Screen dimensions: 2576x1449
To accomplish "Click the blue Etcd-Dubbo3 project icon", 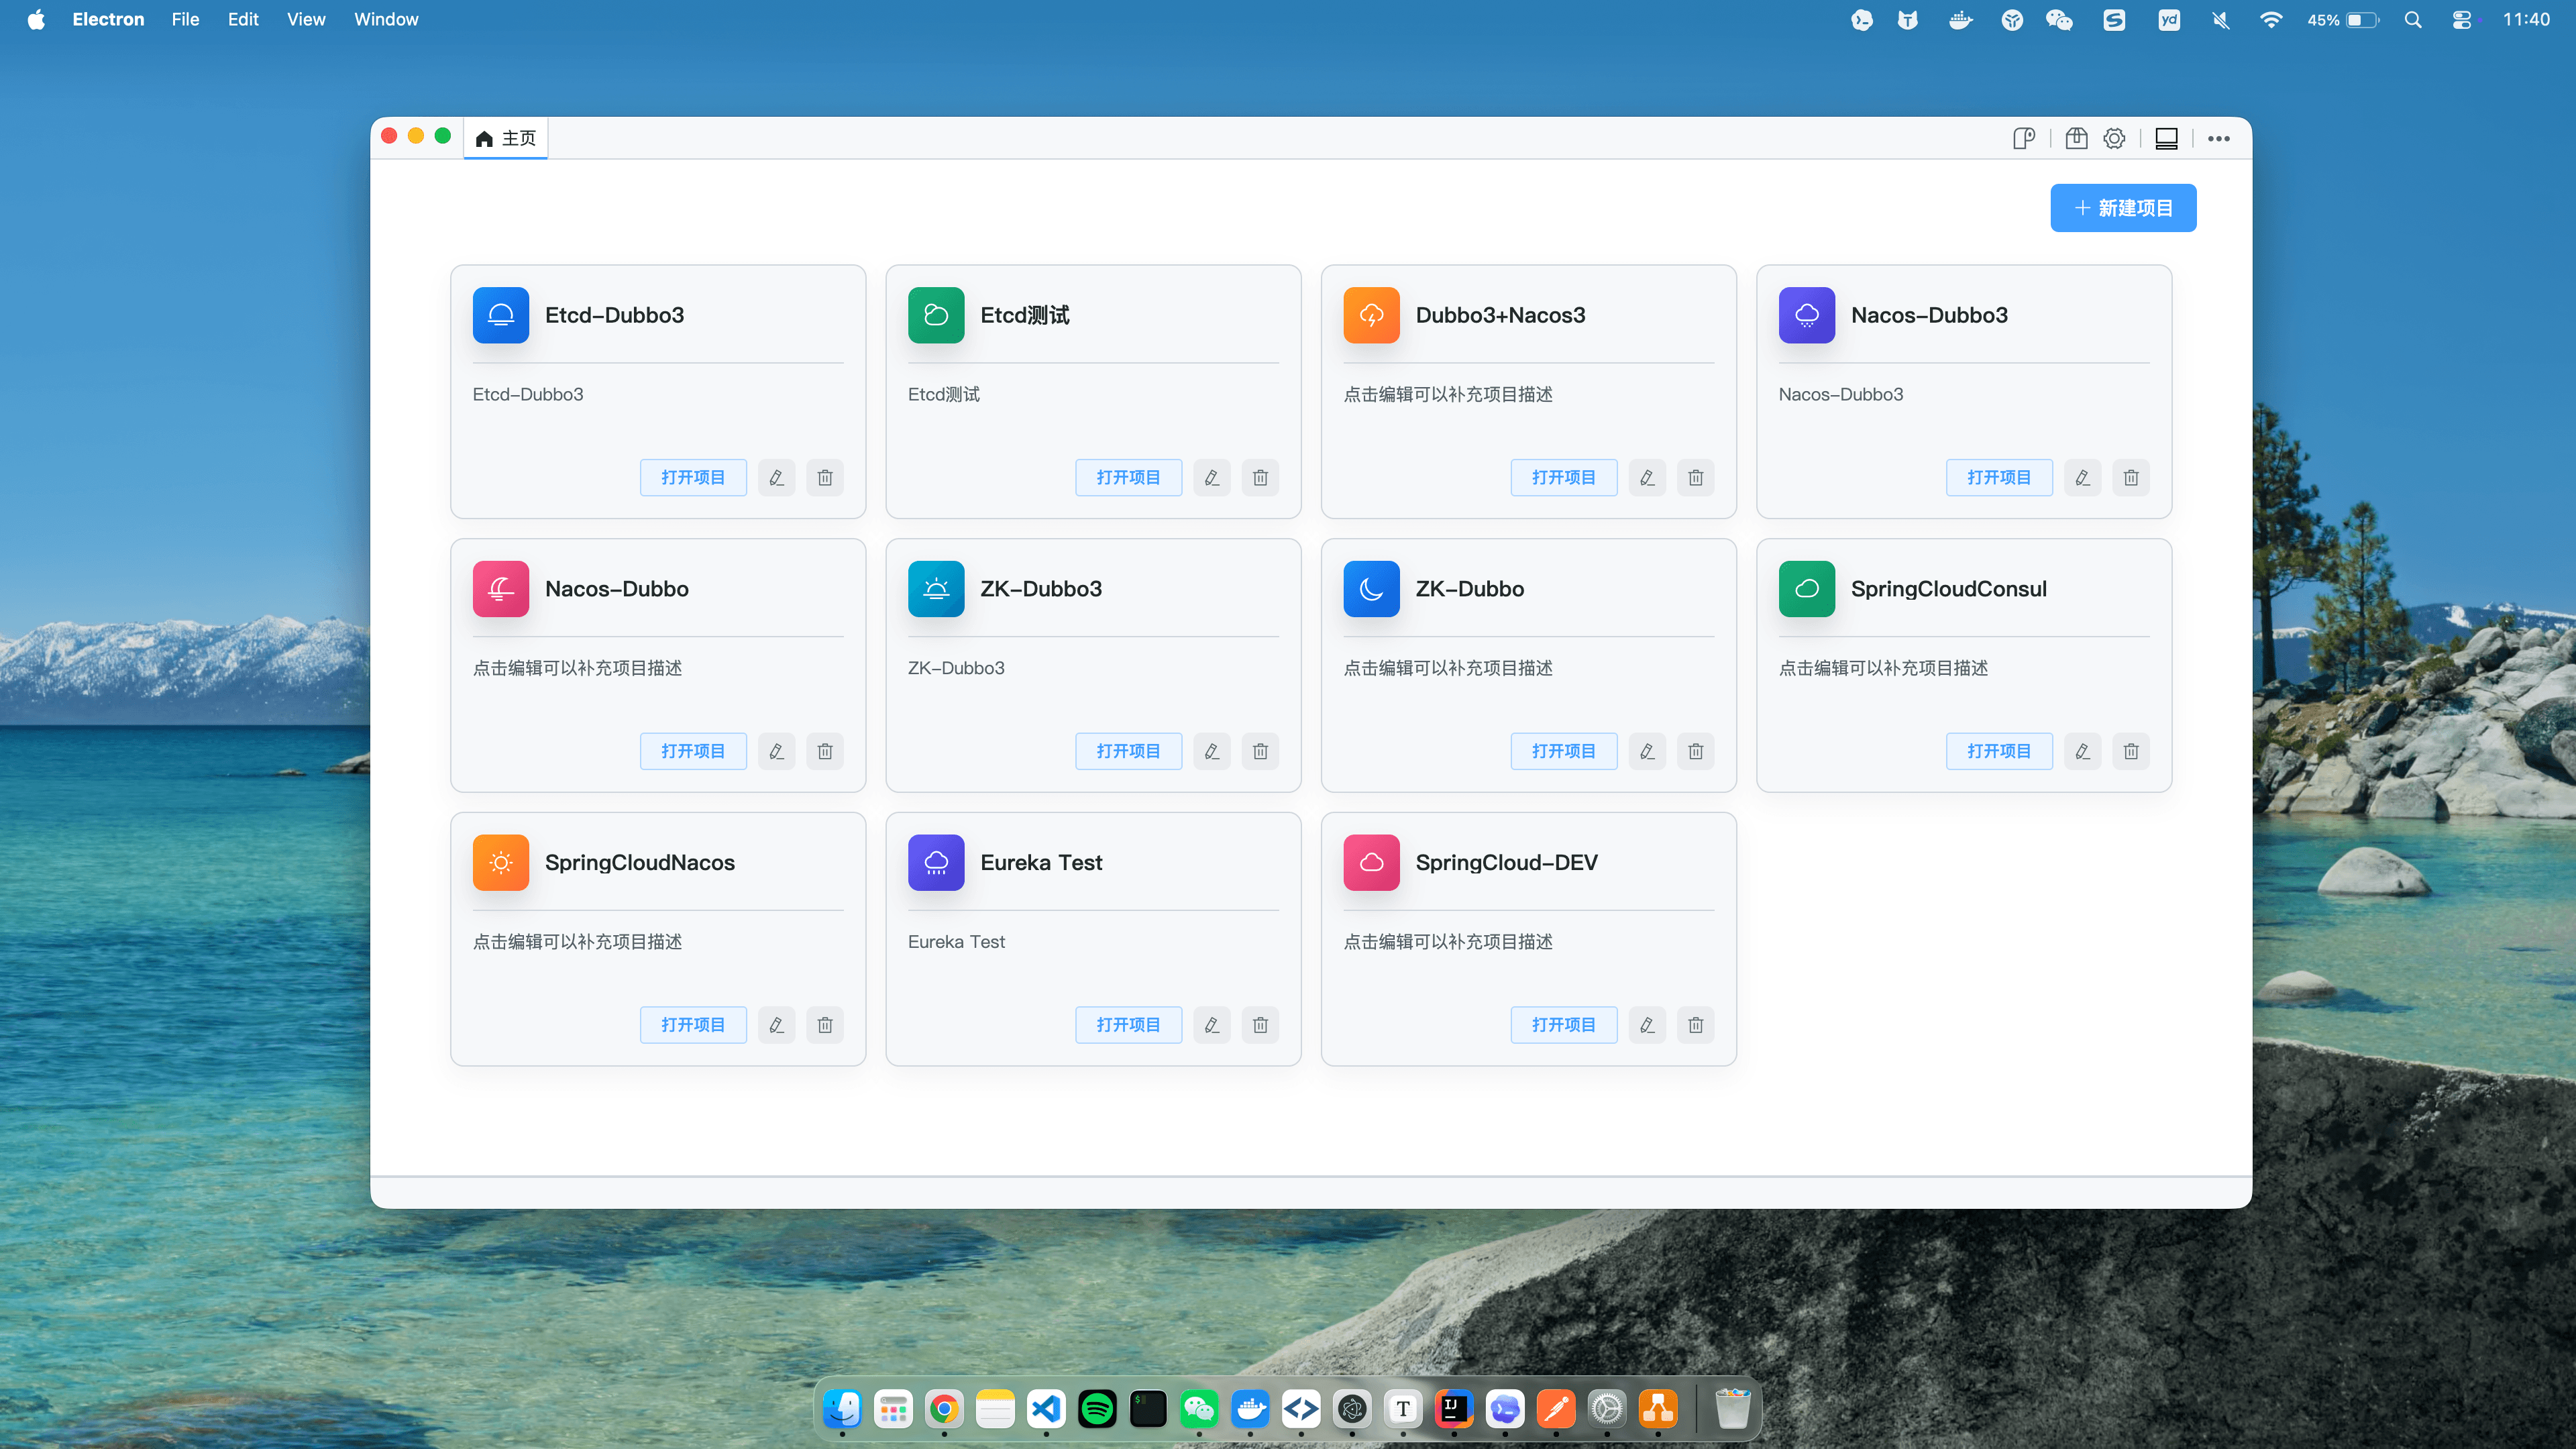I will click(x=501, y=315).
